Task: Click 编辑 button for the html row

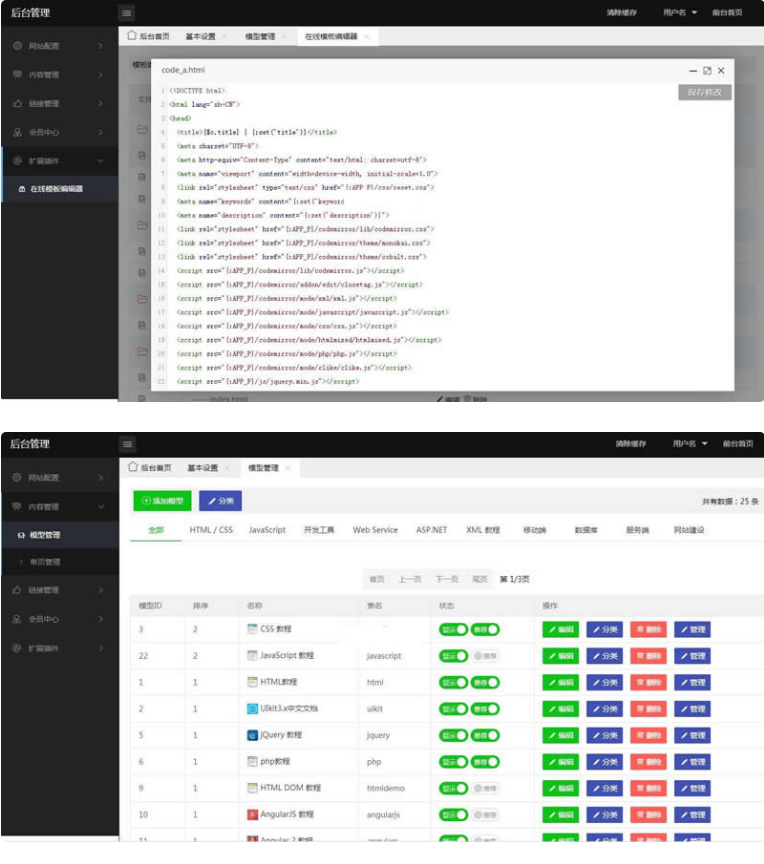Action: click(561, 683)
